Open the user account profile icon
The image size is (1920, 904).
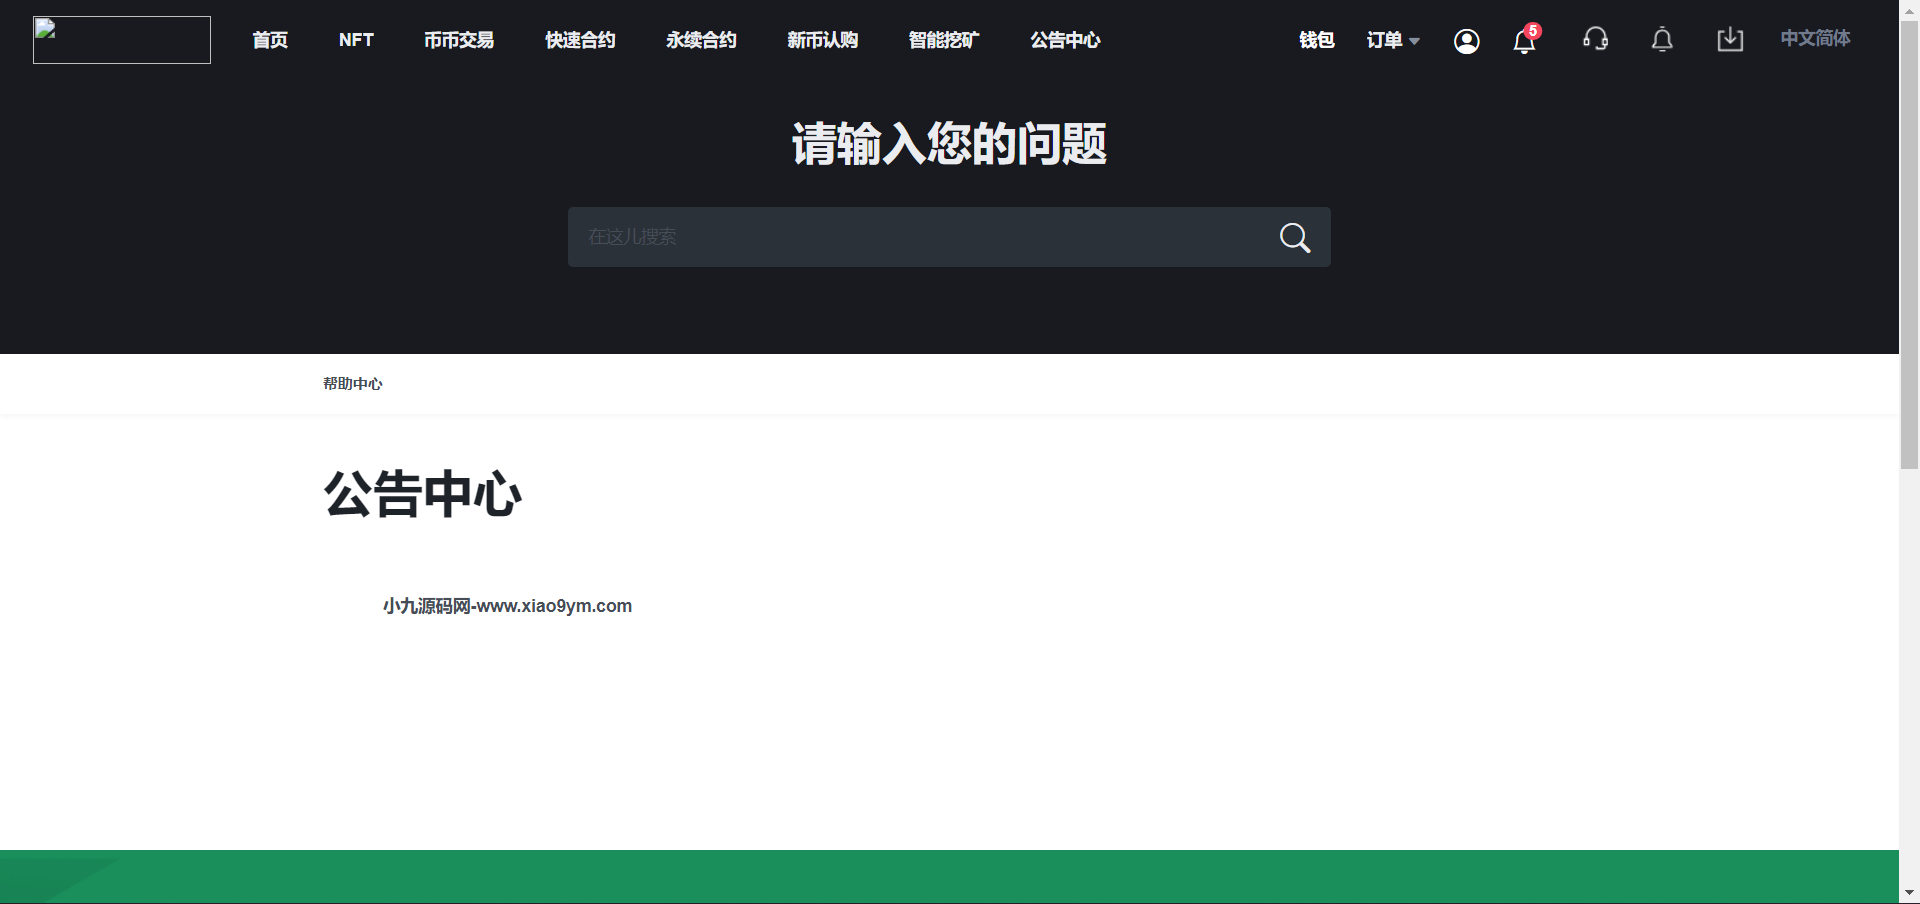[1466, 41]
